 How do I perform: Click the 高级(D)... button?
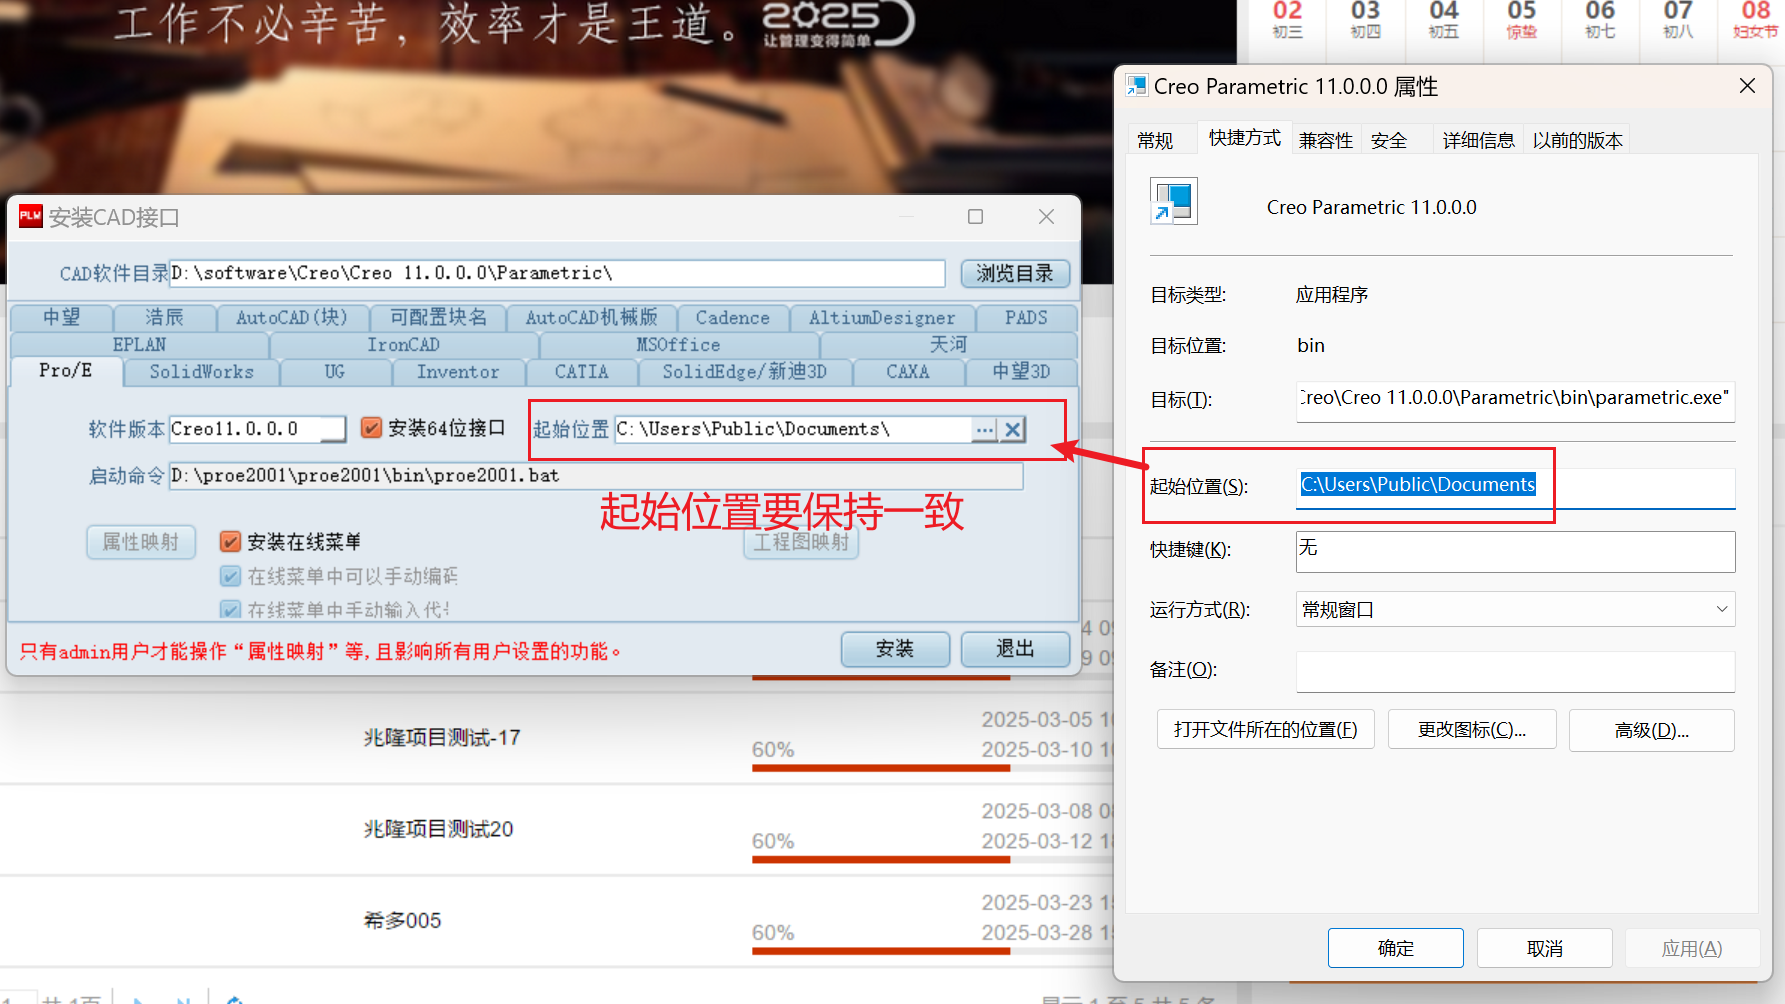tap(1652, 730)
